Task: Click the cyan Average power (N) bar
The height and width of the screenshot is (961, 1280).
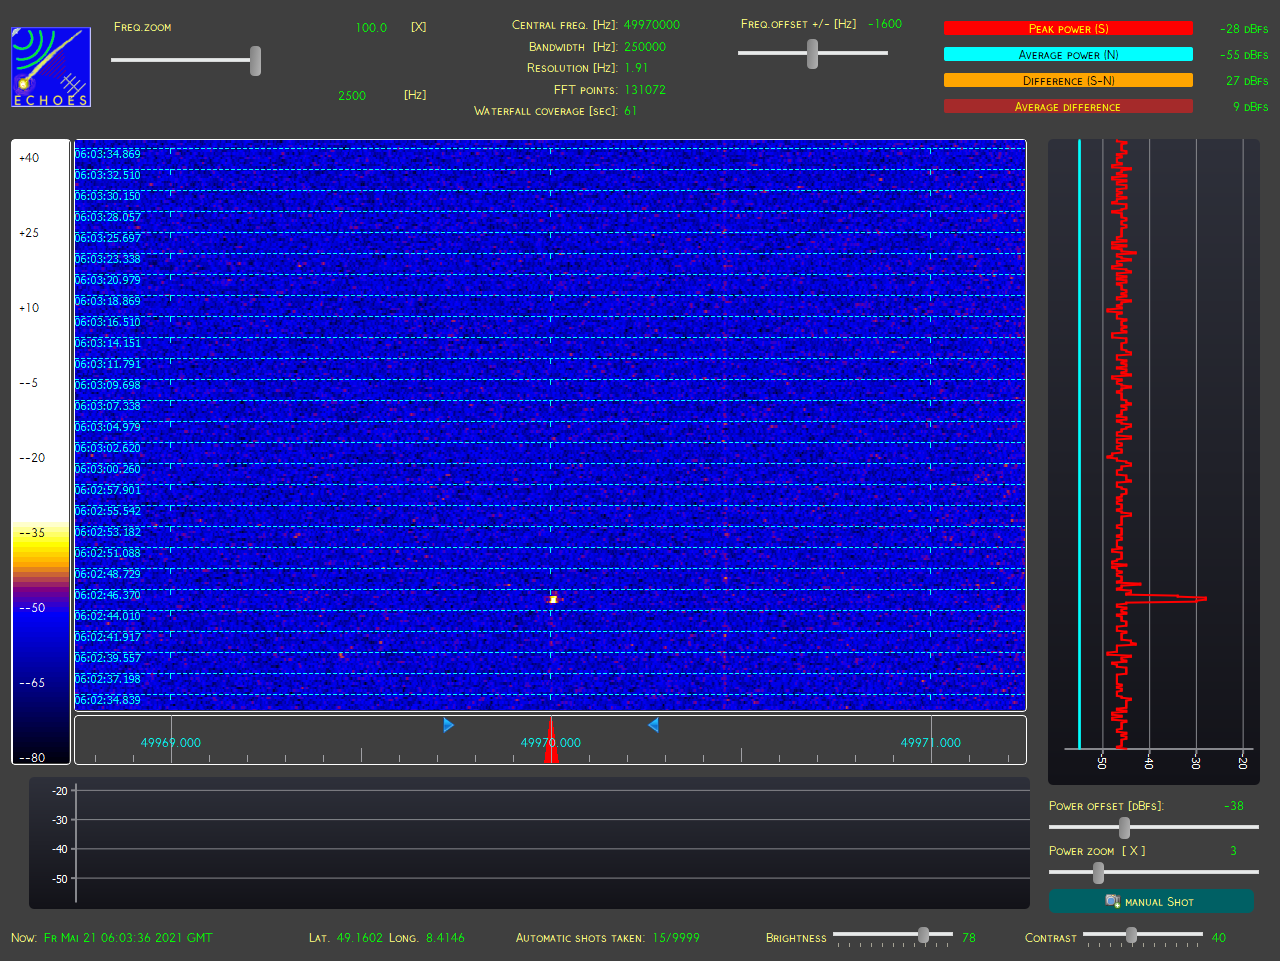Action: click(x=1068, y=55)
